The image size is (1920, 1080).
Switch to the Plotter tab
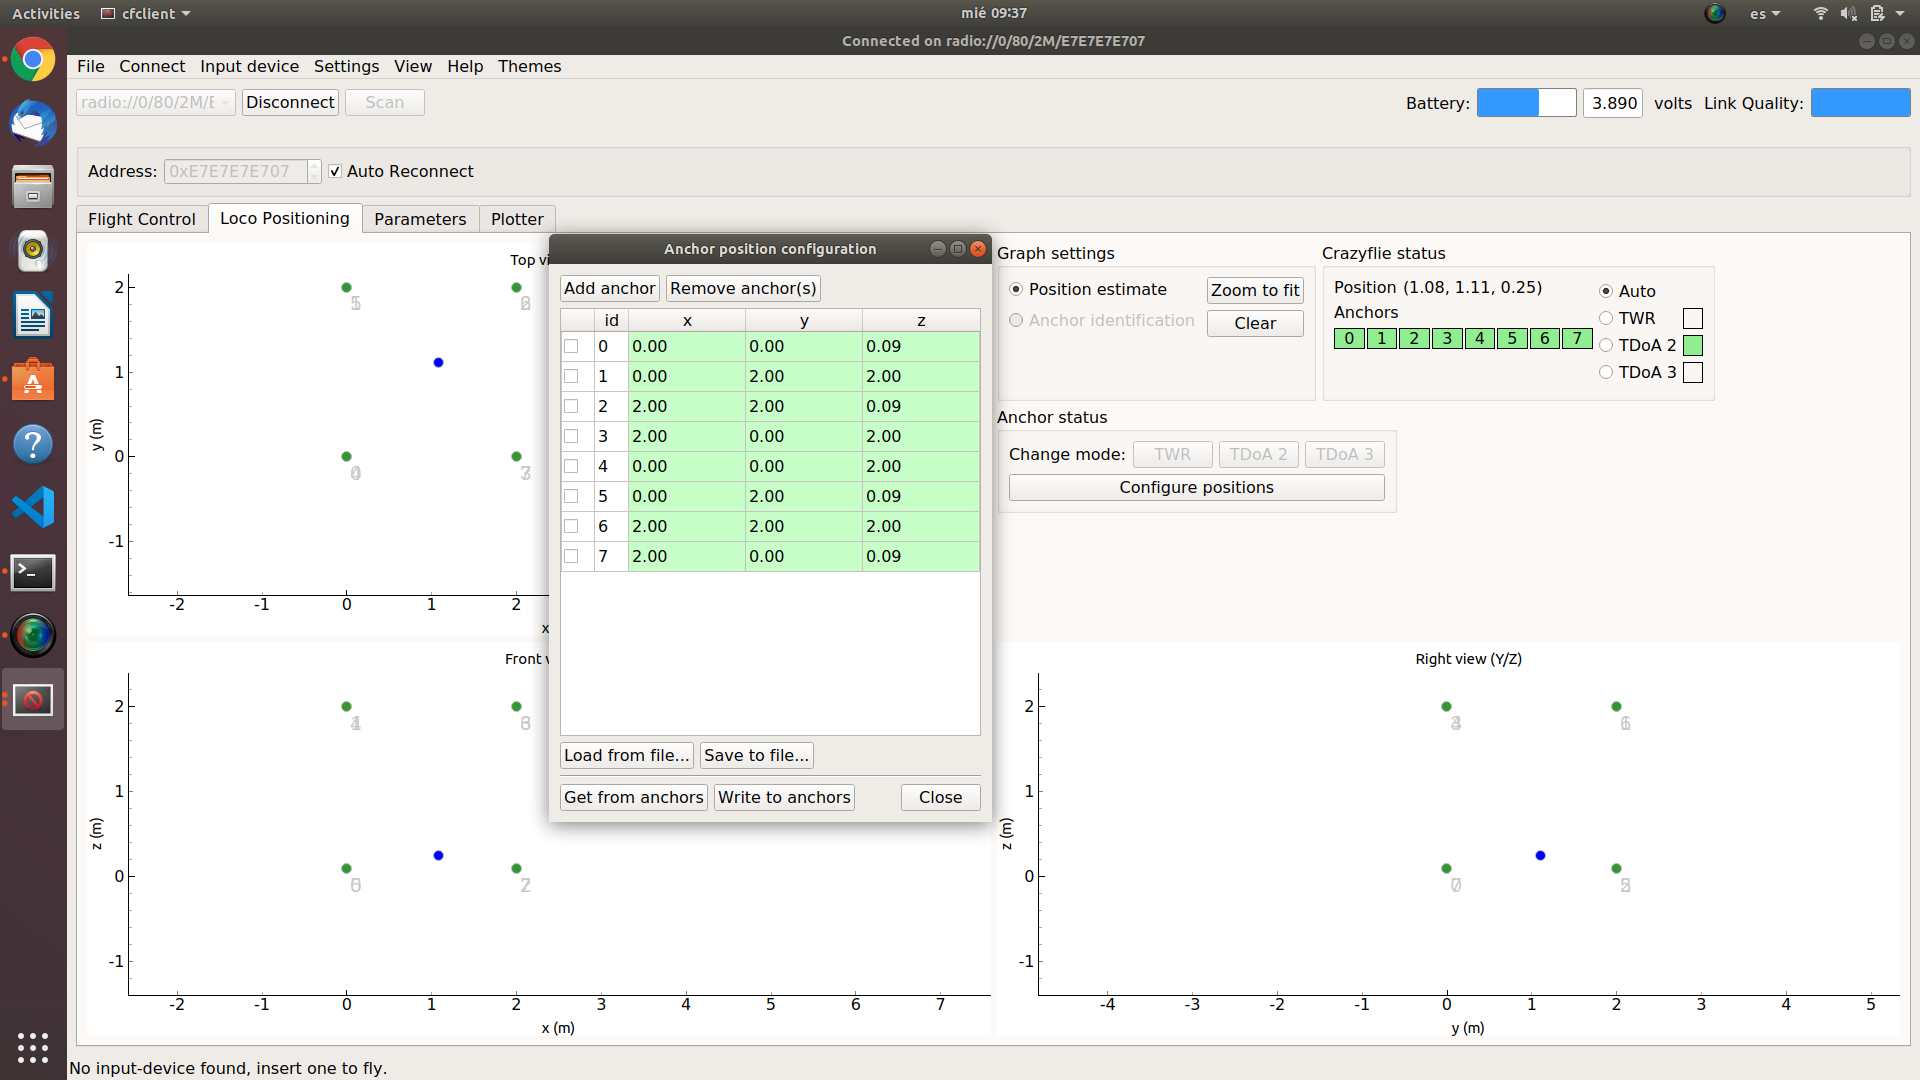(517, 219)
